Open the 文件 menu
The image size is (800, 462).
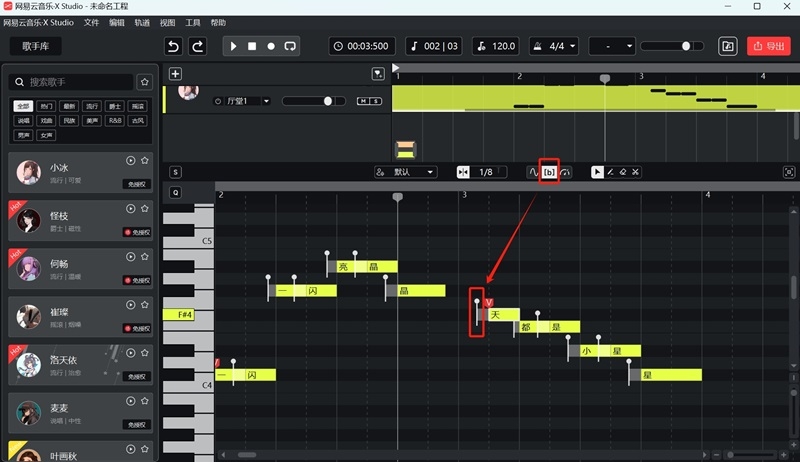[x=91, y=22]
